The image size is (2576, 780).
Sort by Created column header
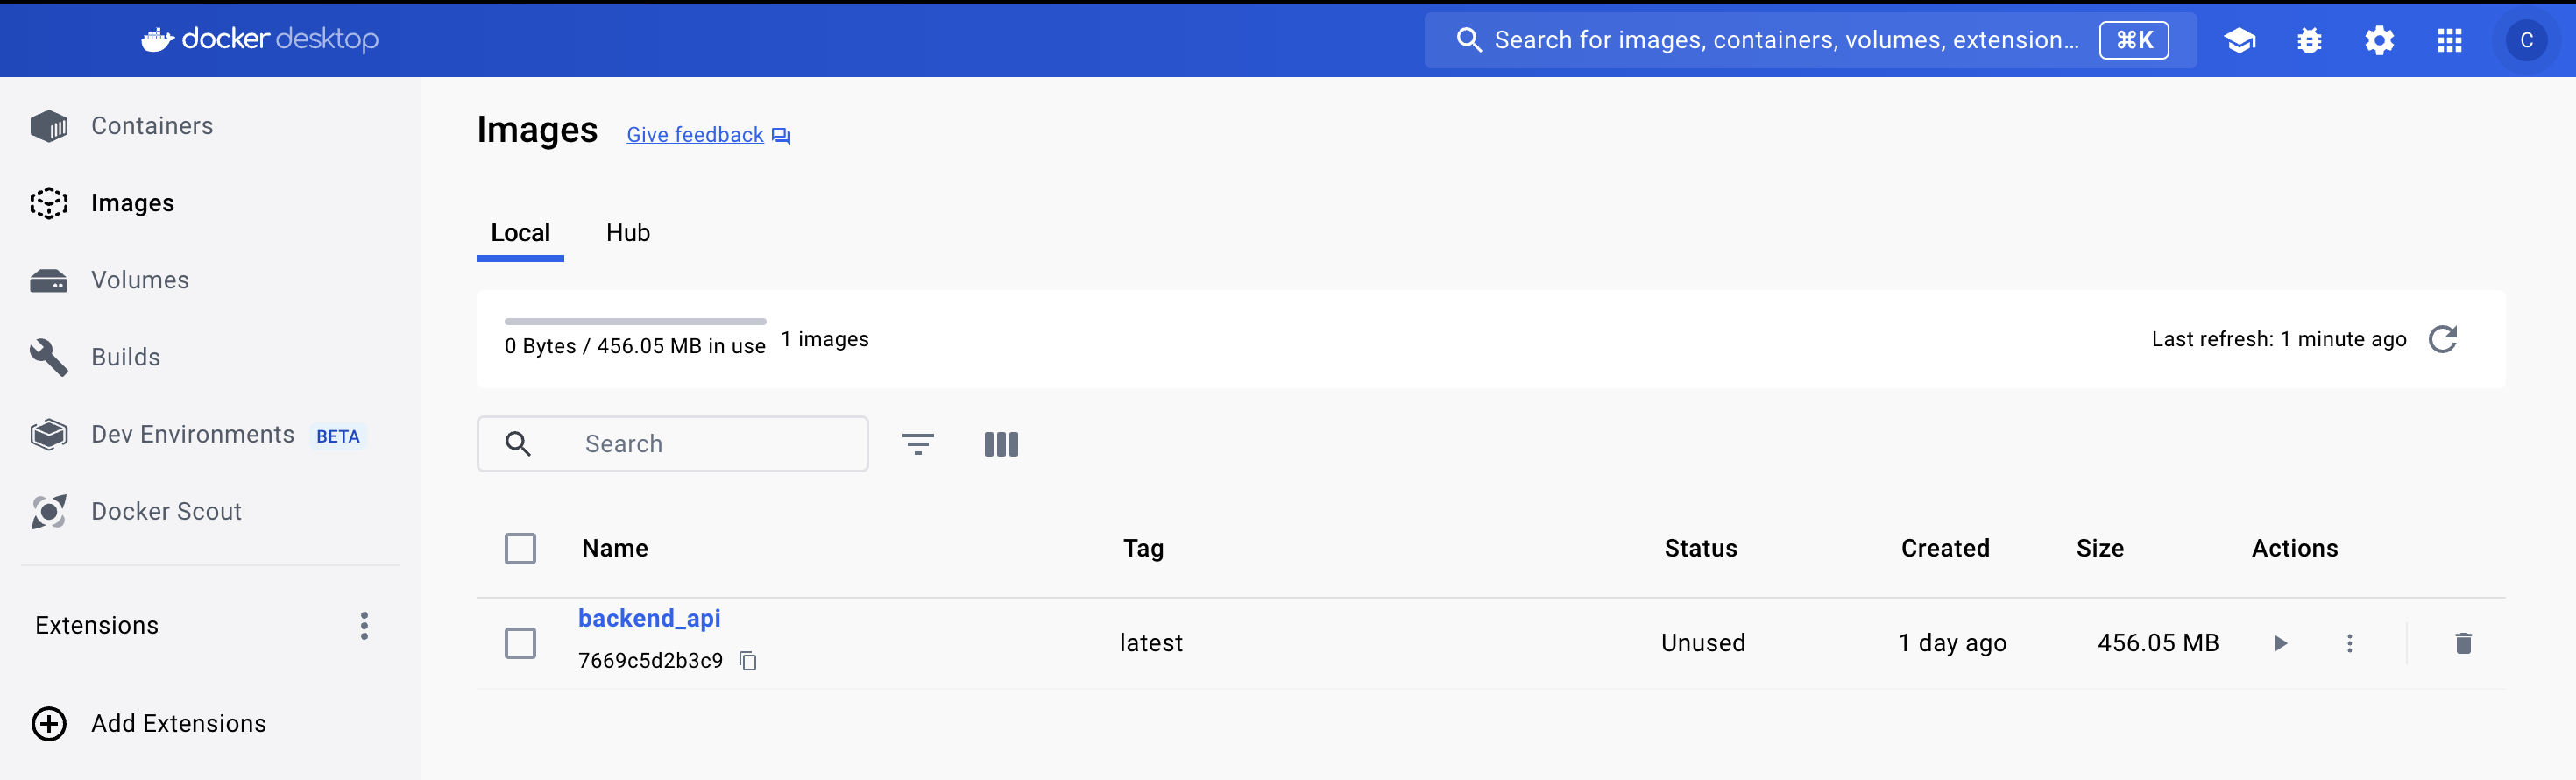pos(1945,548)
